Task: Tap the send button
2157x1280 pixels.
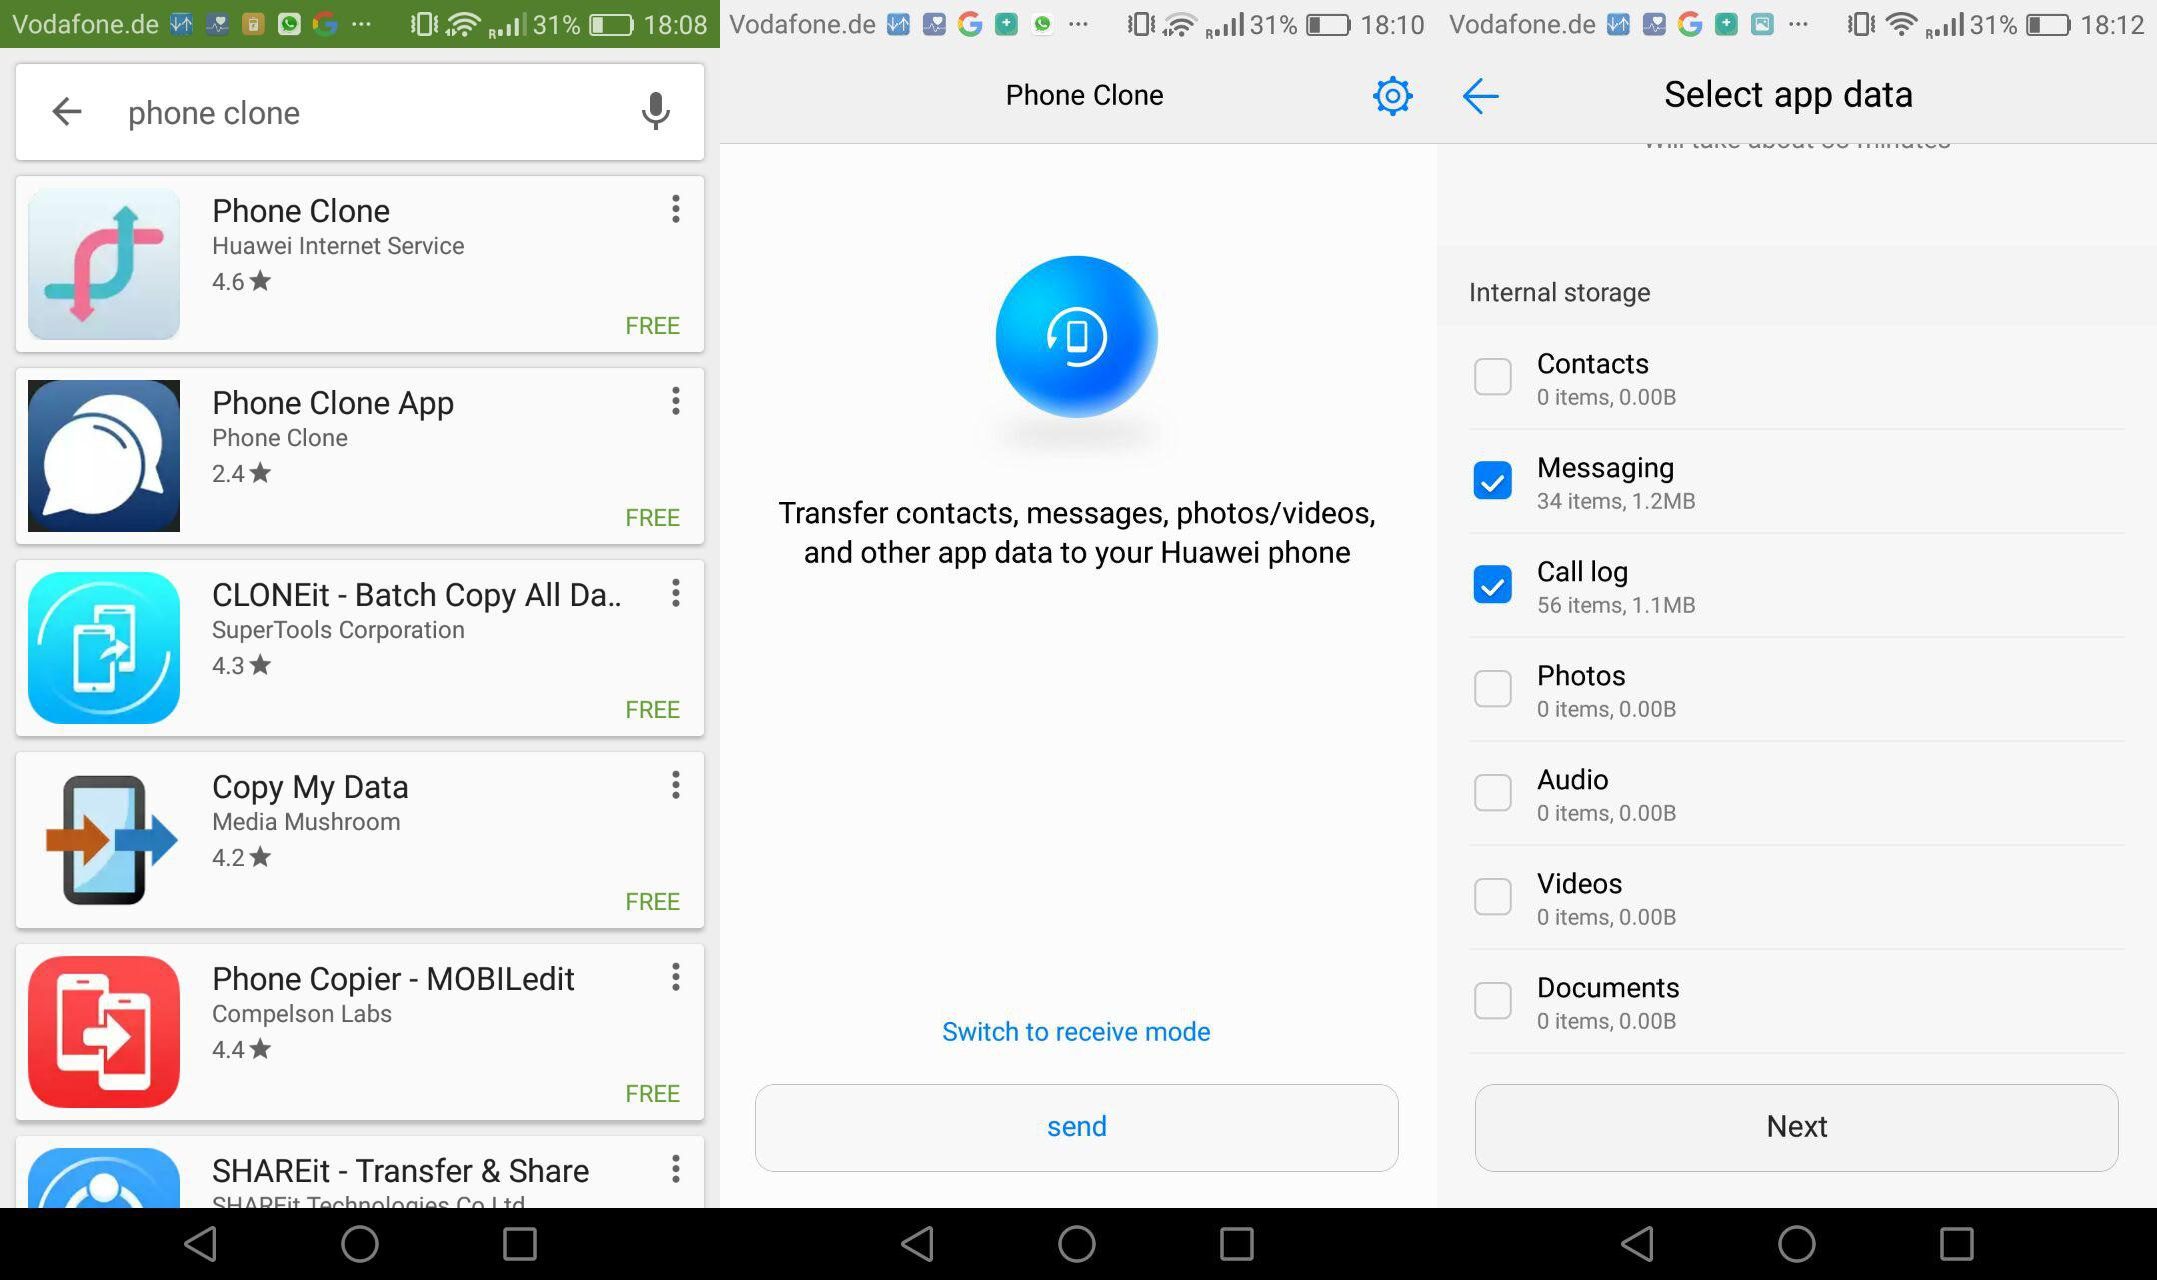Action: click(1076, 1127)
